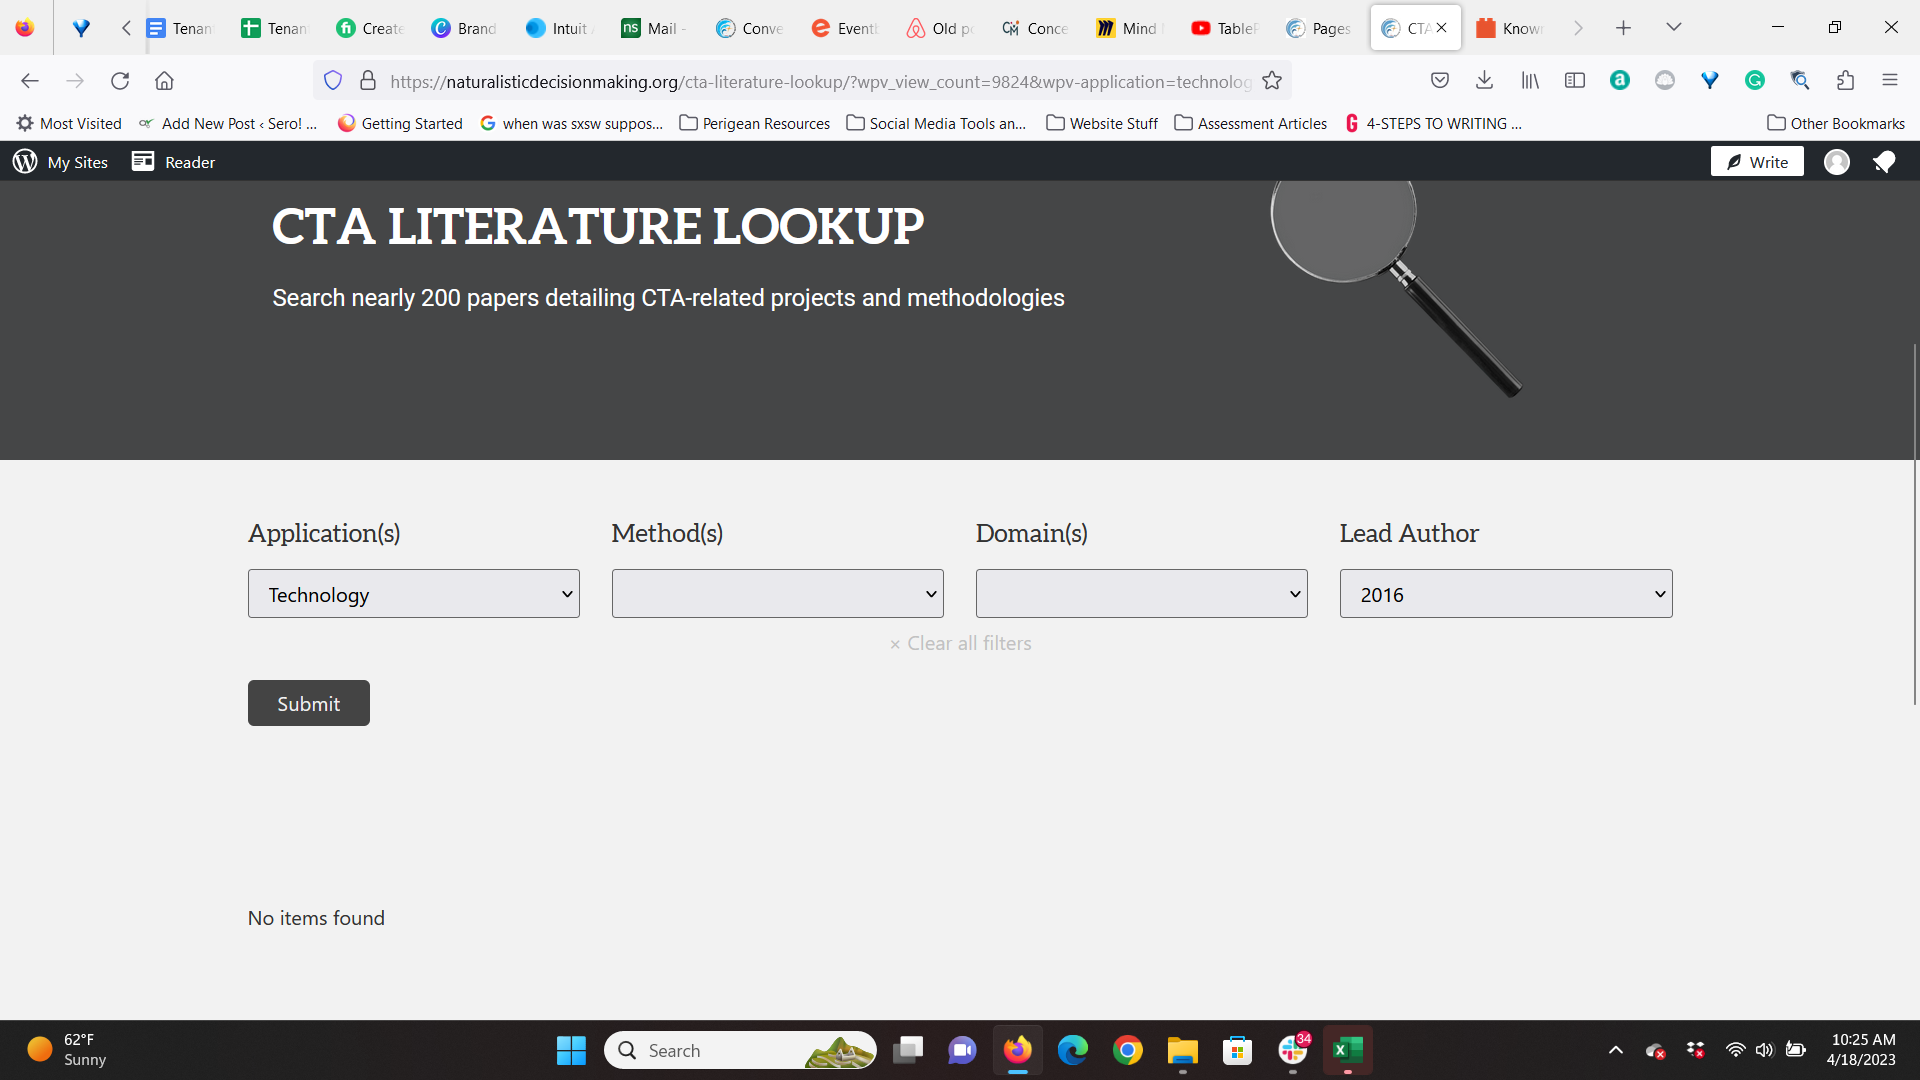Click the Clear all filters link
The width and height of the screenshot is (1920, 1080).
click(961, 644)
